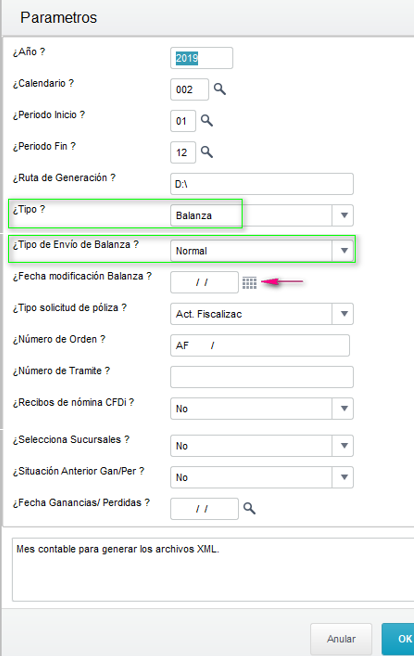The width and height of the screenshot is (416, 656).
Task: Click the Fecha Ganancias/Perdidas date field
Action: (x=204, y=509)
